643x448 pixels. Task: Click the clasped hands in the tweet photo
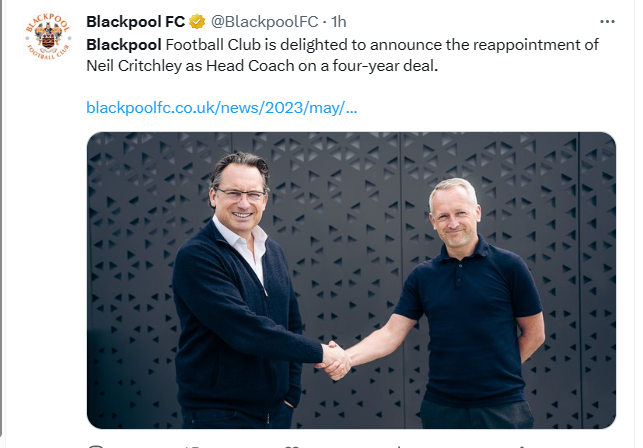[x=335, y=360]
